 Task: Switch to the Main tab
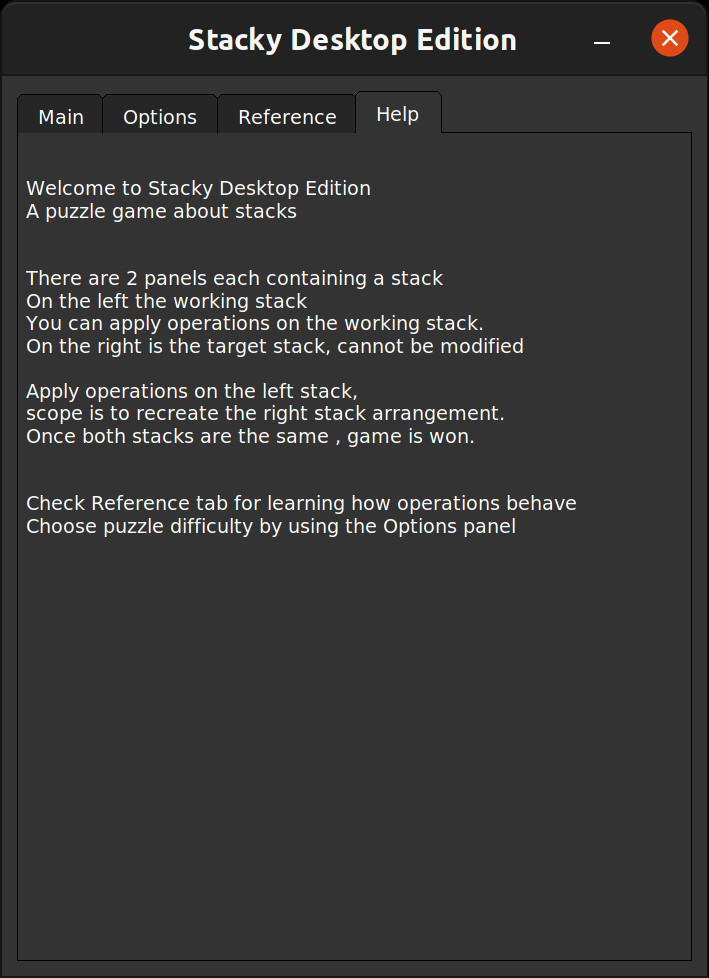tap(60, 116)
